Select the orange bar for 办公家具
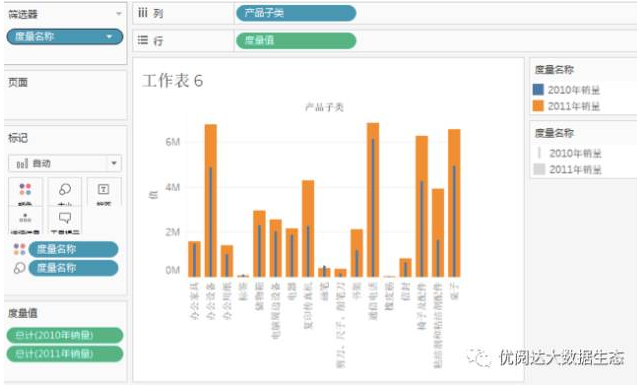This screenshot has height=386, width=637. (x=194, y=259)
